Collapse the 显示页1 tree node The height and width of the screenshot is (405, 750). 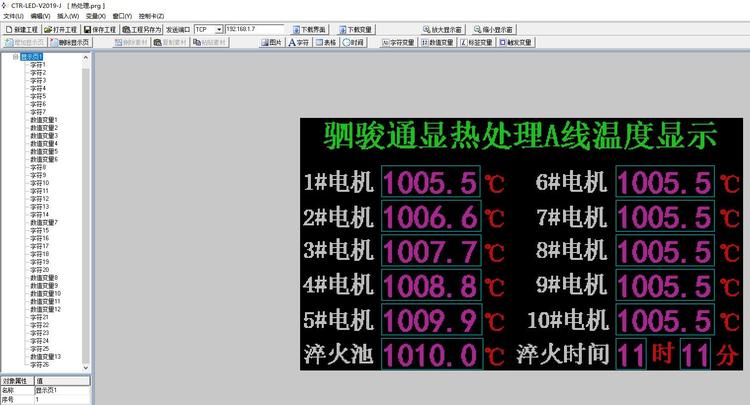coord(16,56)
